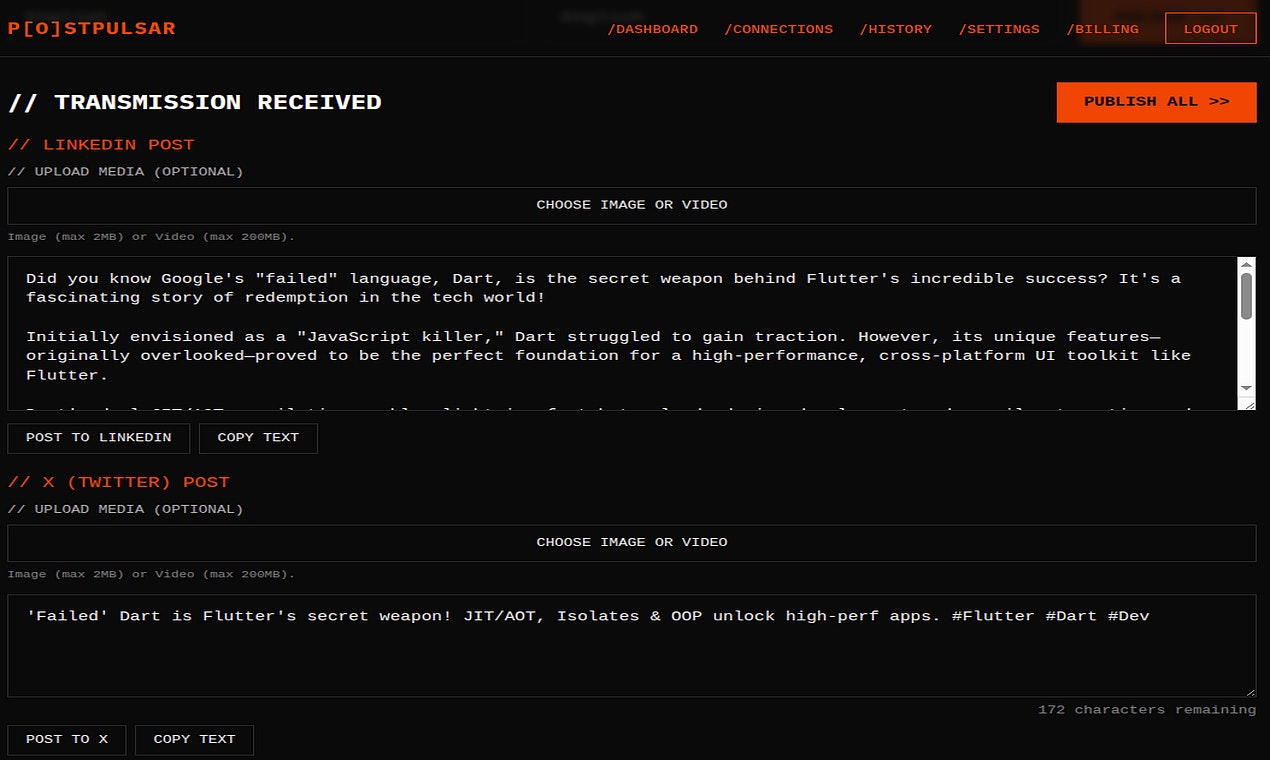Viewport: 1270px width, 760px height.
Task: Click upload media label under LinkedIn post
Action: coord(126,172)
